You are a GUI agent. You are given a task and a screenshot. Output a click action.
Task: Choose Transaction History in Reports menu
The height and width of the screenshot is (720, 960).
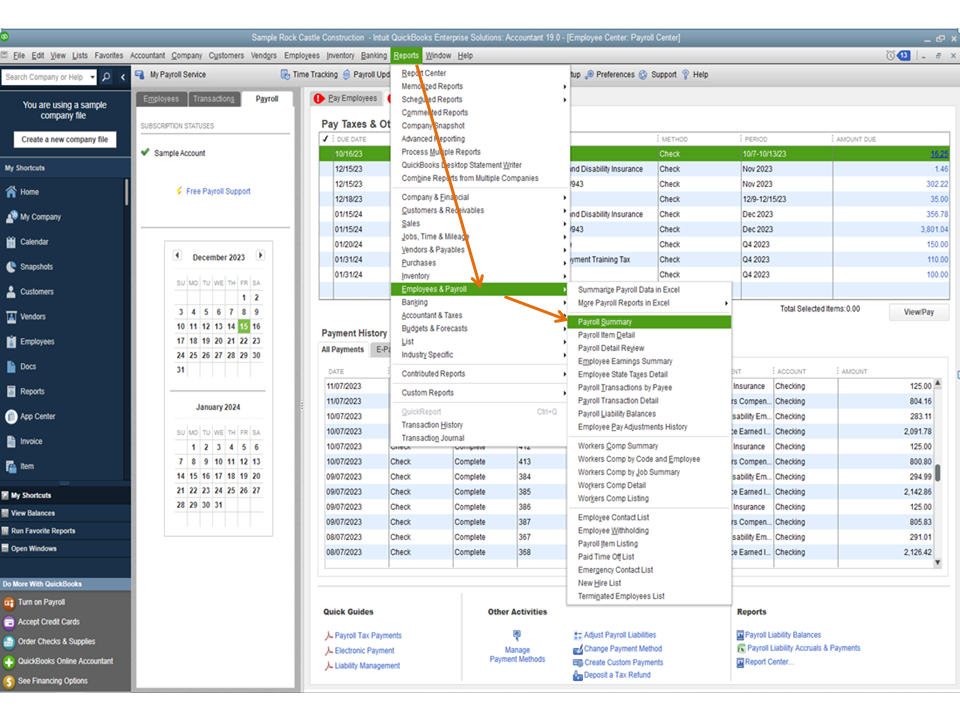click(480, 425)
